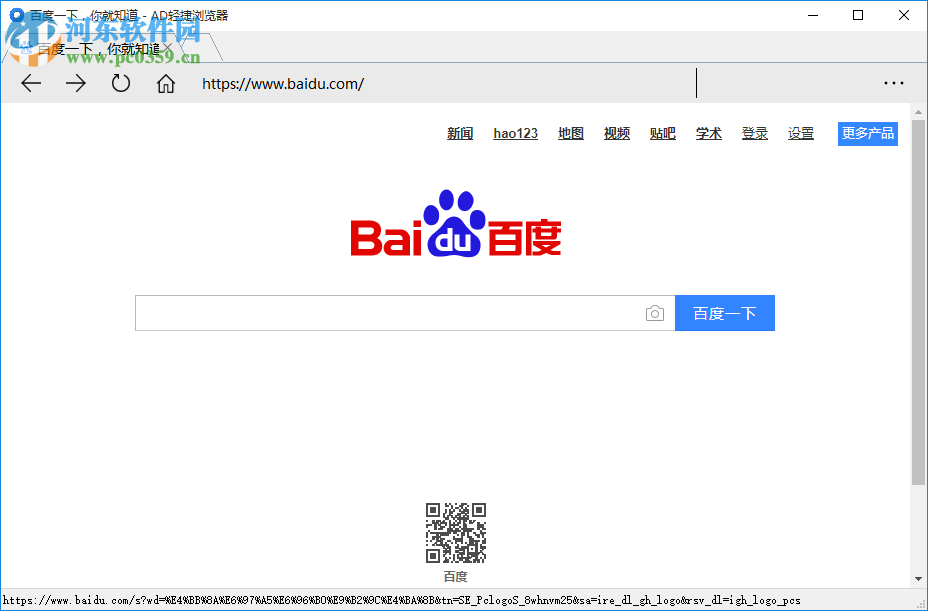The image size is (928, 611).
Task: Click the home icon in the toolbar
Action: coord(166,83)
